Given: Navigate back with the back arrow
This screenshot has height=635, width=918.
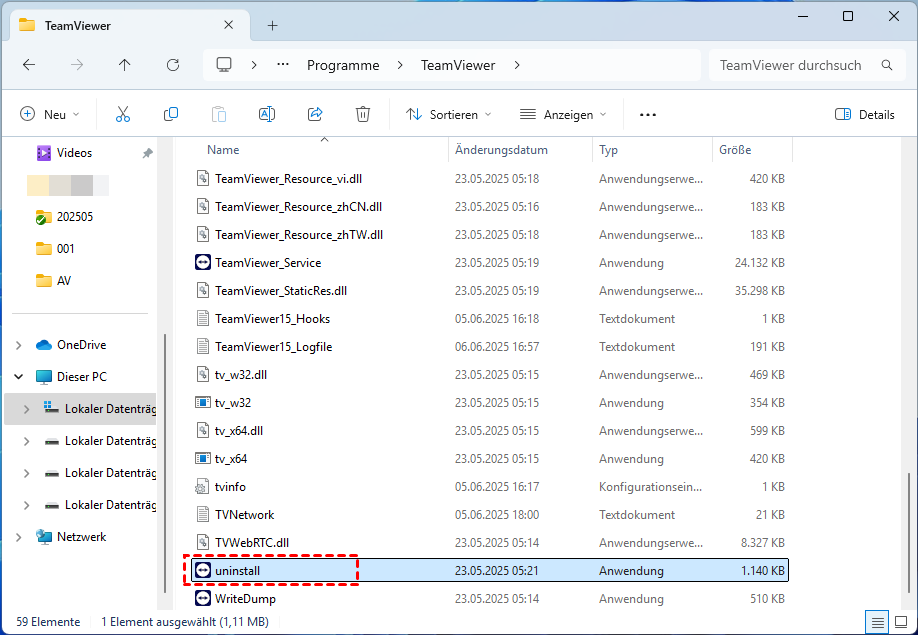Looking at the screenshot, I should pos(29,65).
